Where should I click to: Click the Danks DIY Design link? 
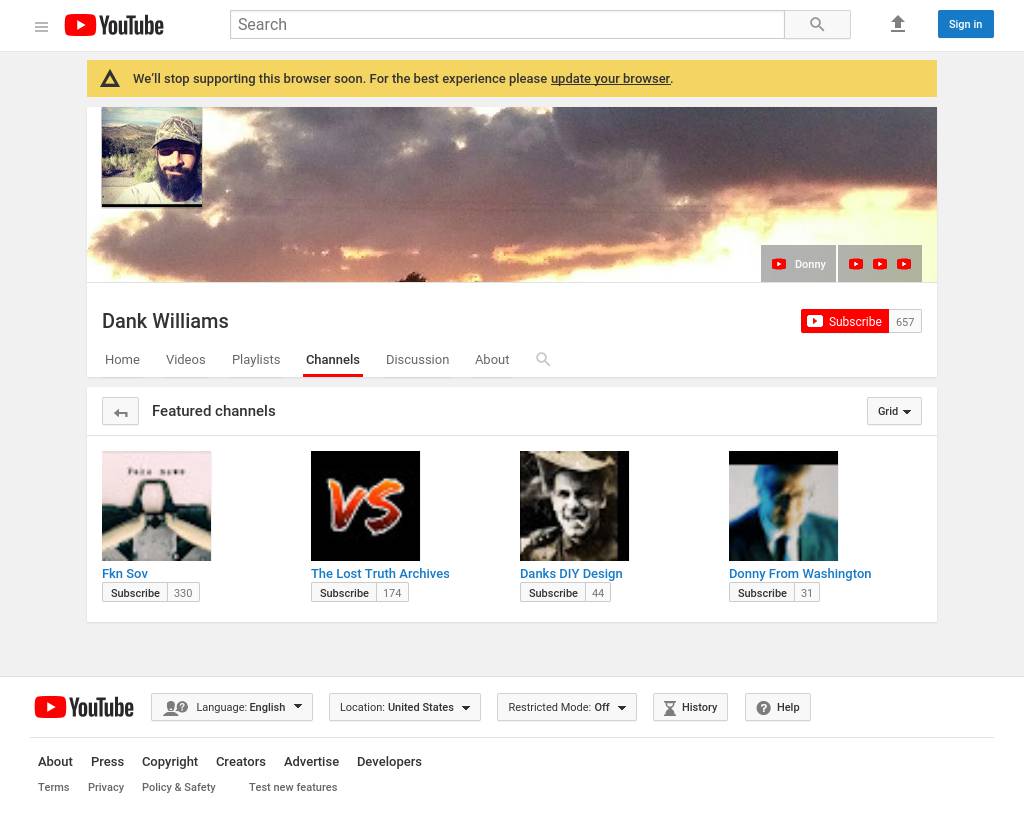571,573
